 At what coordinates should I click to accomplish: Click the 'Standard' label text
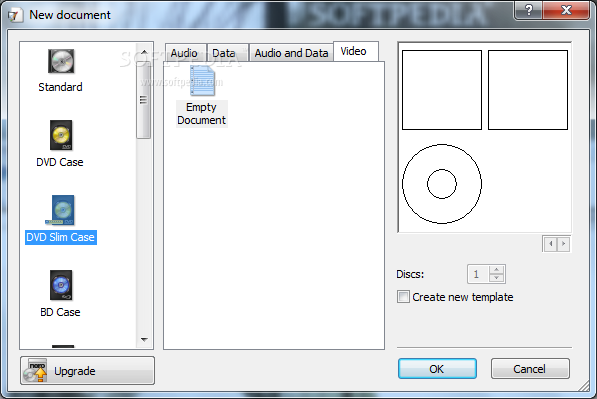(60, 87)
